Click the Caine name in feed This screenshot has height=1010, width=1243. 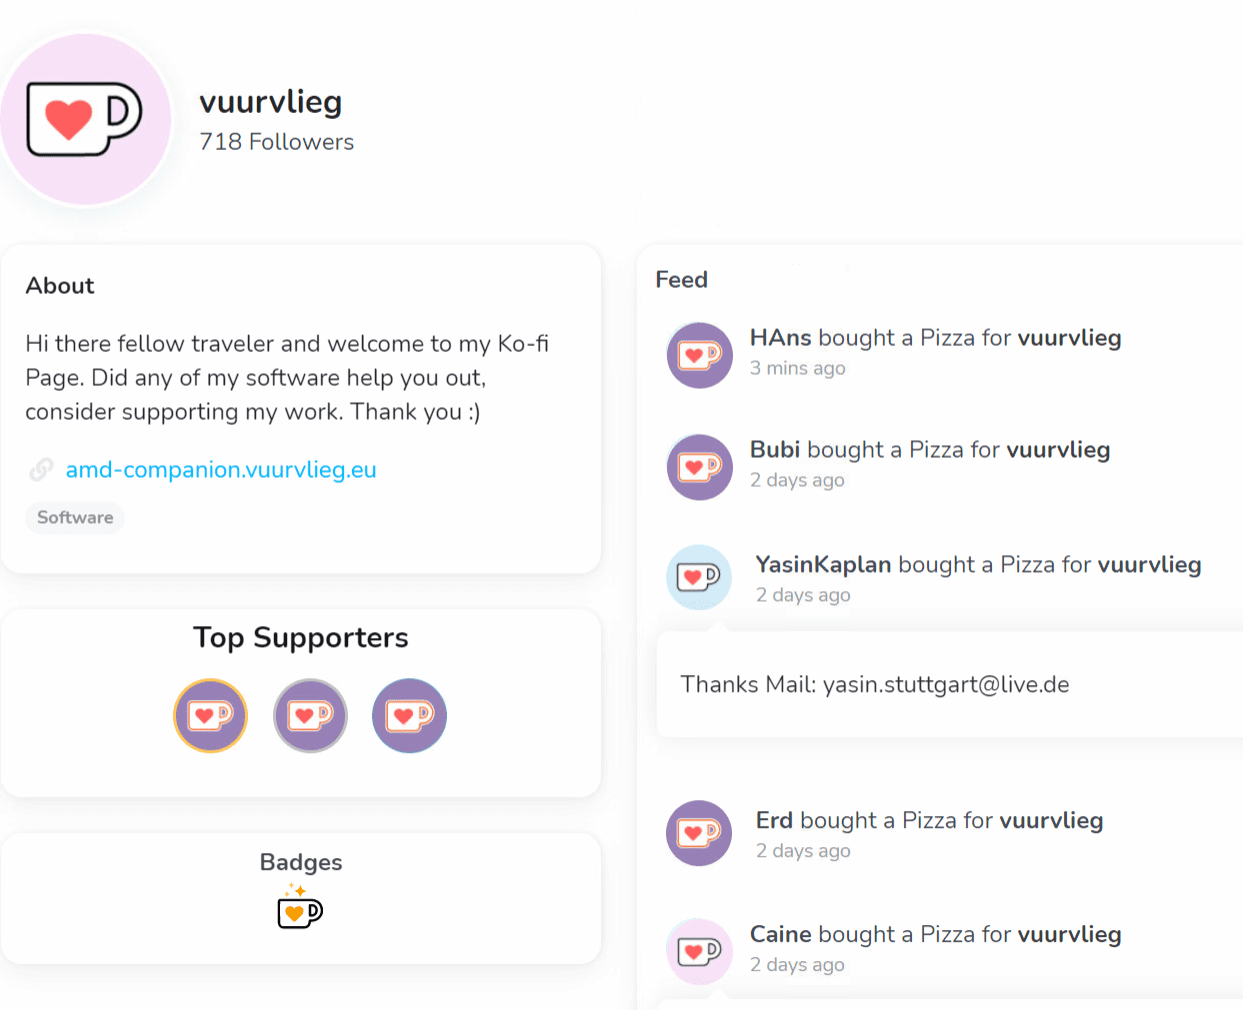[x=780, y=934]
